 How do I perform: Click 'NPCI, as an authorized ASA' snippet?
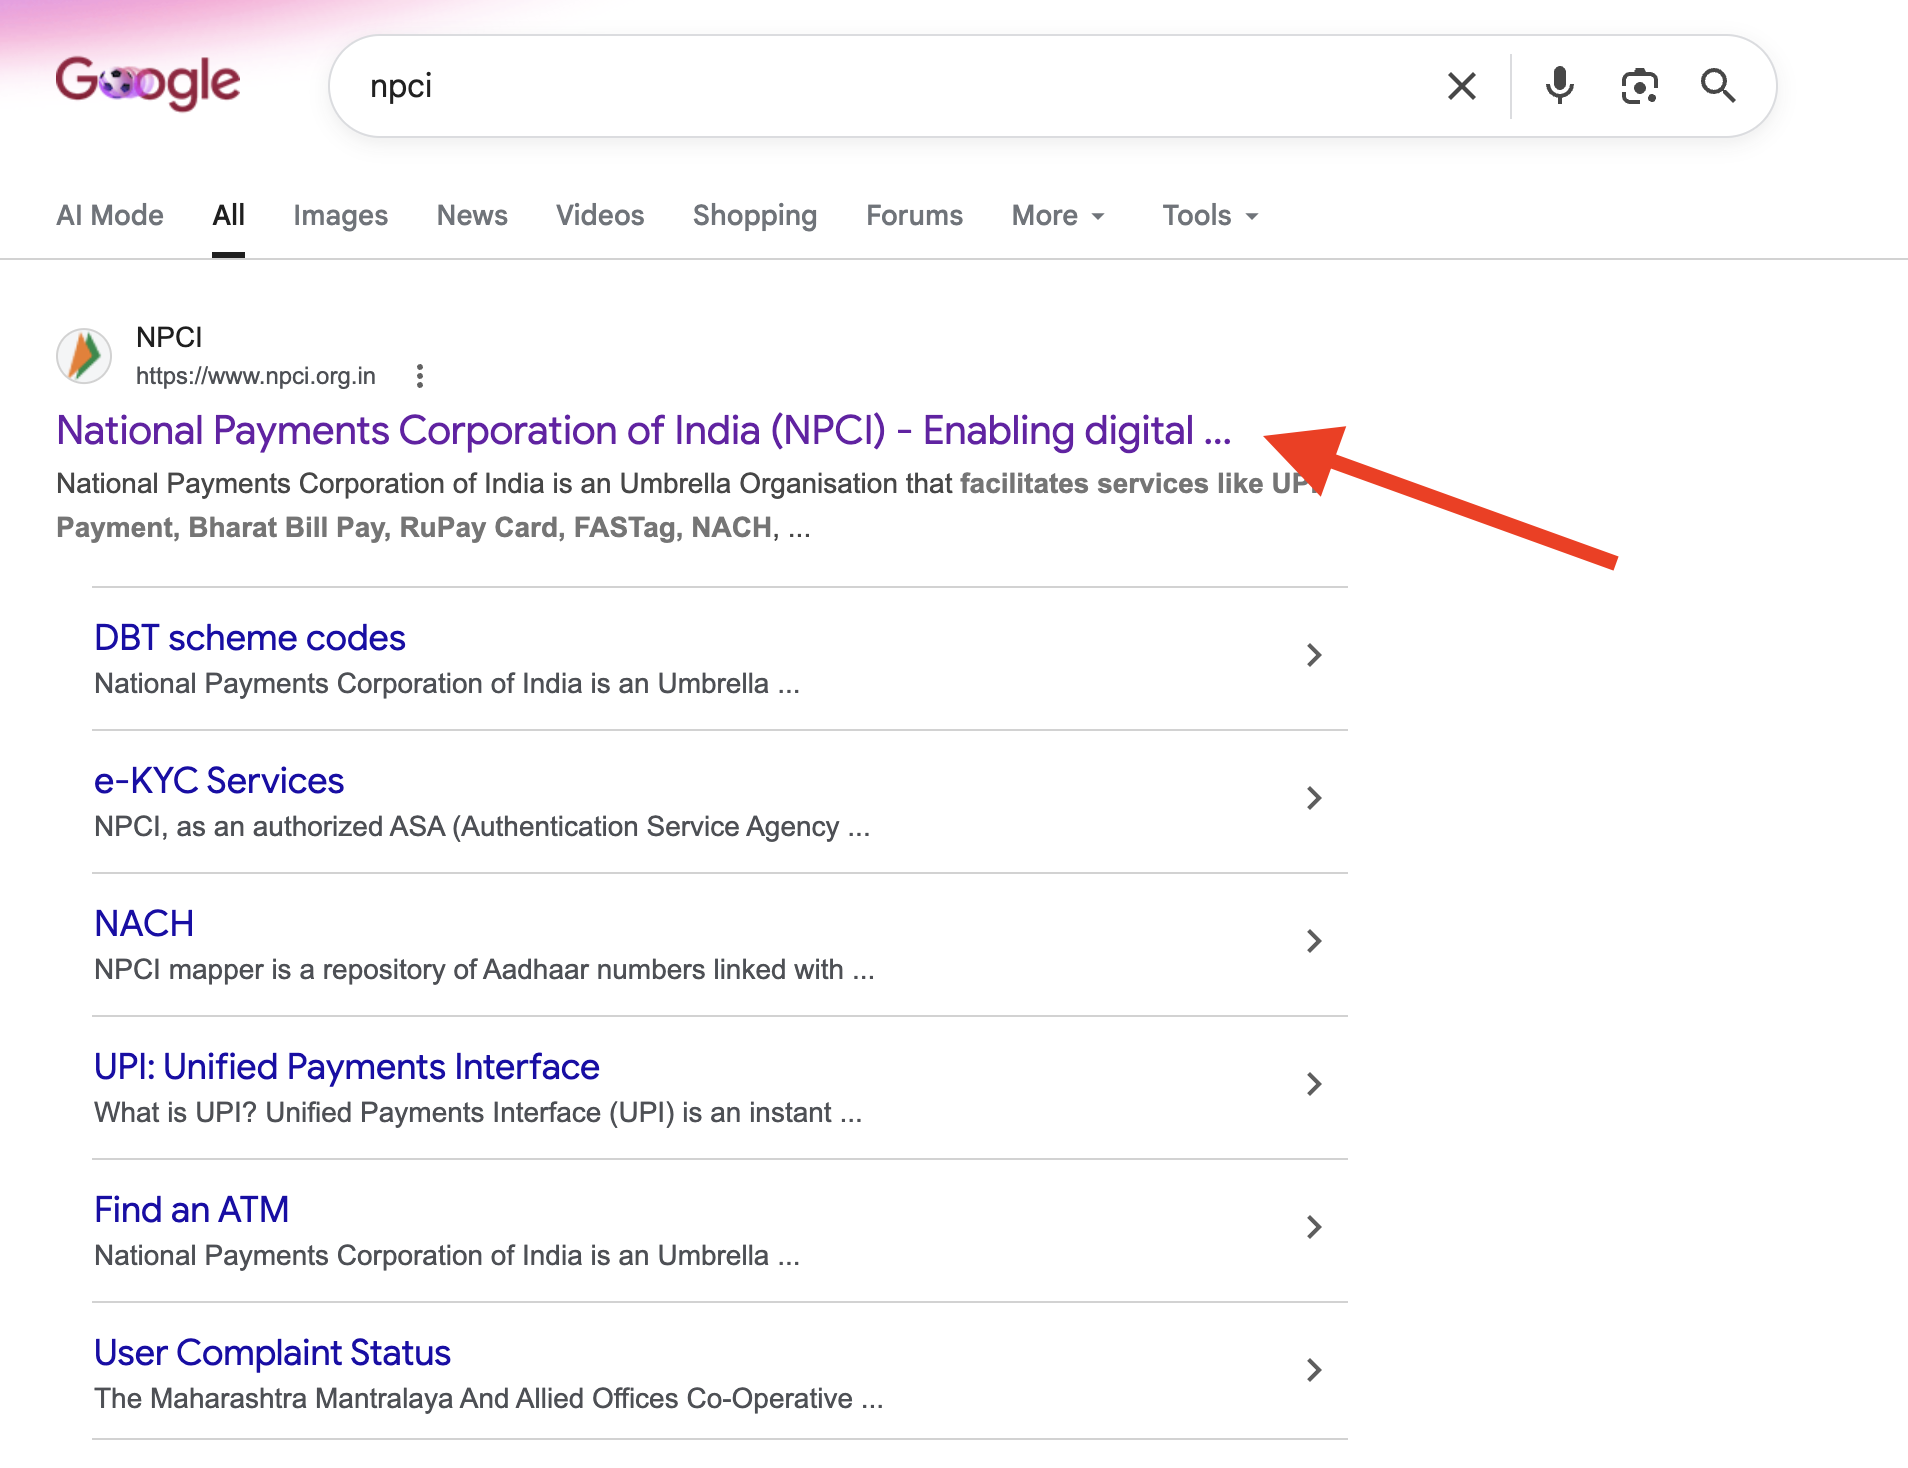click(x=482, y=827)
